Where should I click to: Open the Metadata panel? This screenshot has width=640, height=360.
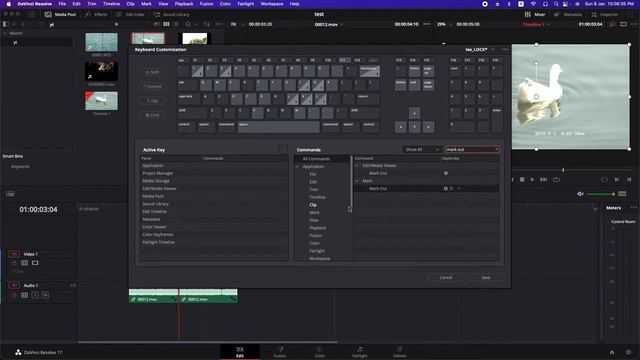pos(568,14)
